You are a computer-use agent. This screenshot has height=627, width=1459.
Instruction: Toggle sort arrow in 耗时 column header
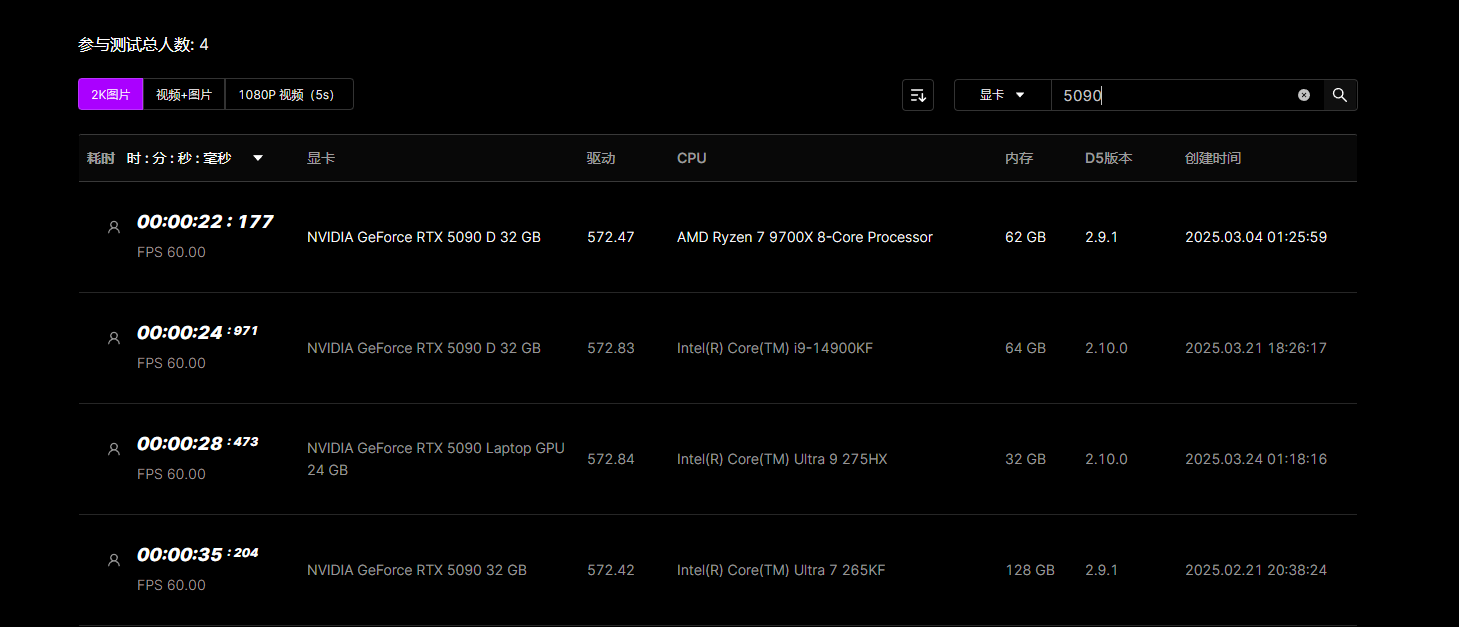pos(258,158)
